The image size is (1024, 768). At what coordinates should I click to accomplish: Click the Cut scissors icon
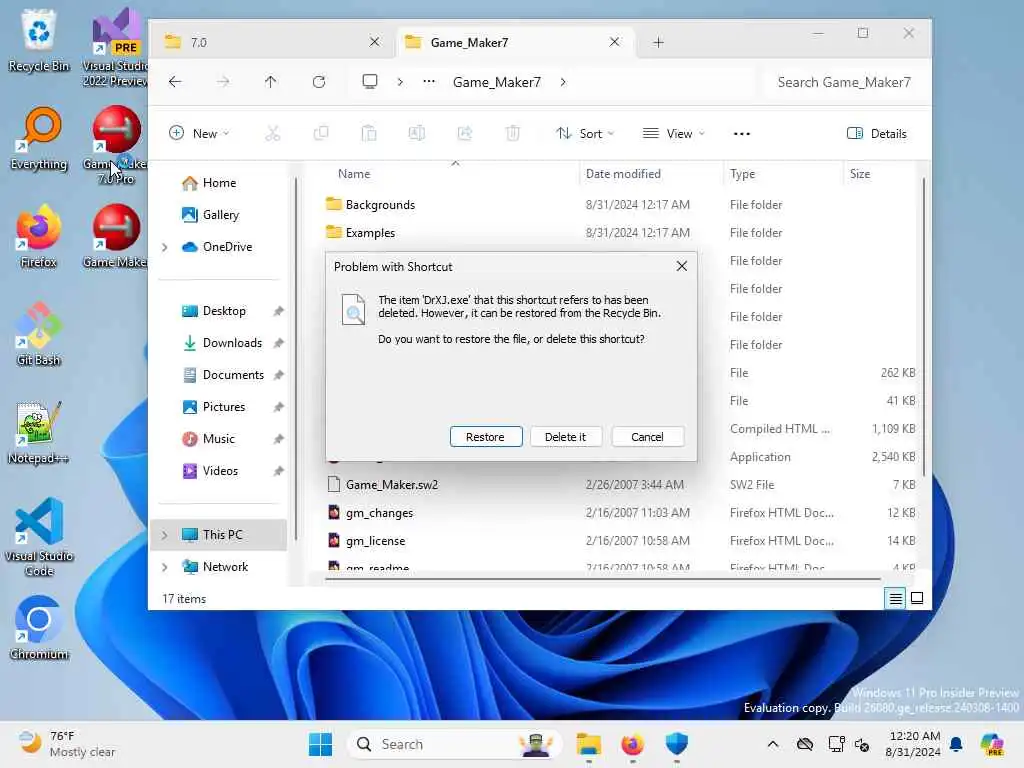(x=272, y=134)
